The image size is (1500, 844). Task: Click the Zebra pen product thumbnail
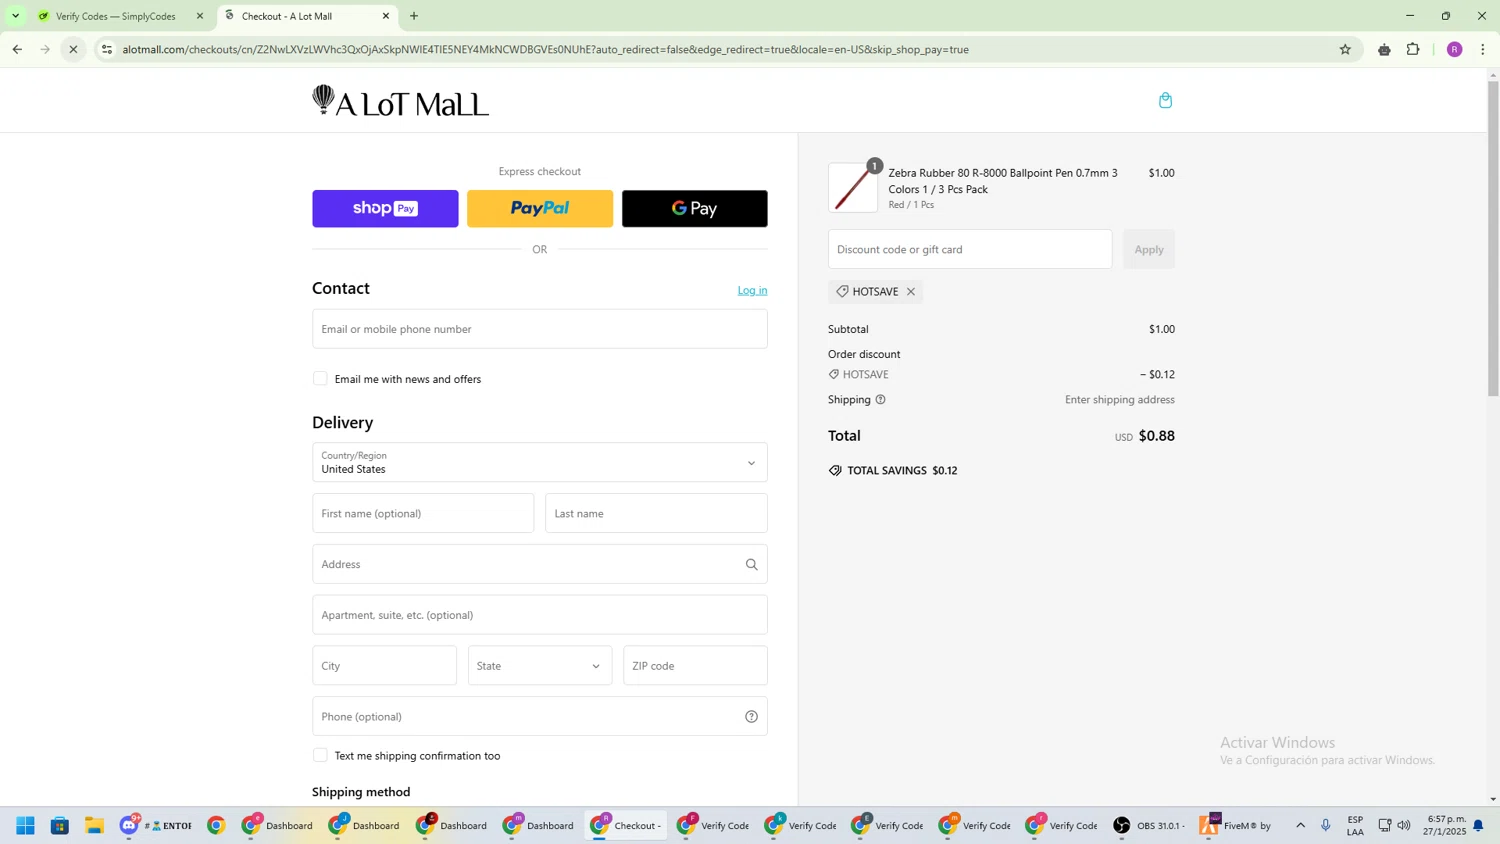[x=853, y=188]
